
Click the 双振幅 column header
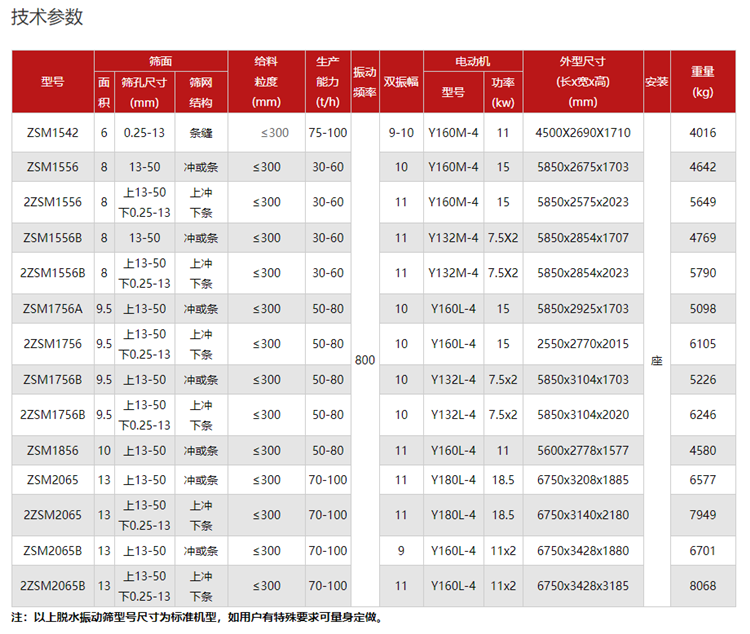click(x=401, y=82)
